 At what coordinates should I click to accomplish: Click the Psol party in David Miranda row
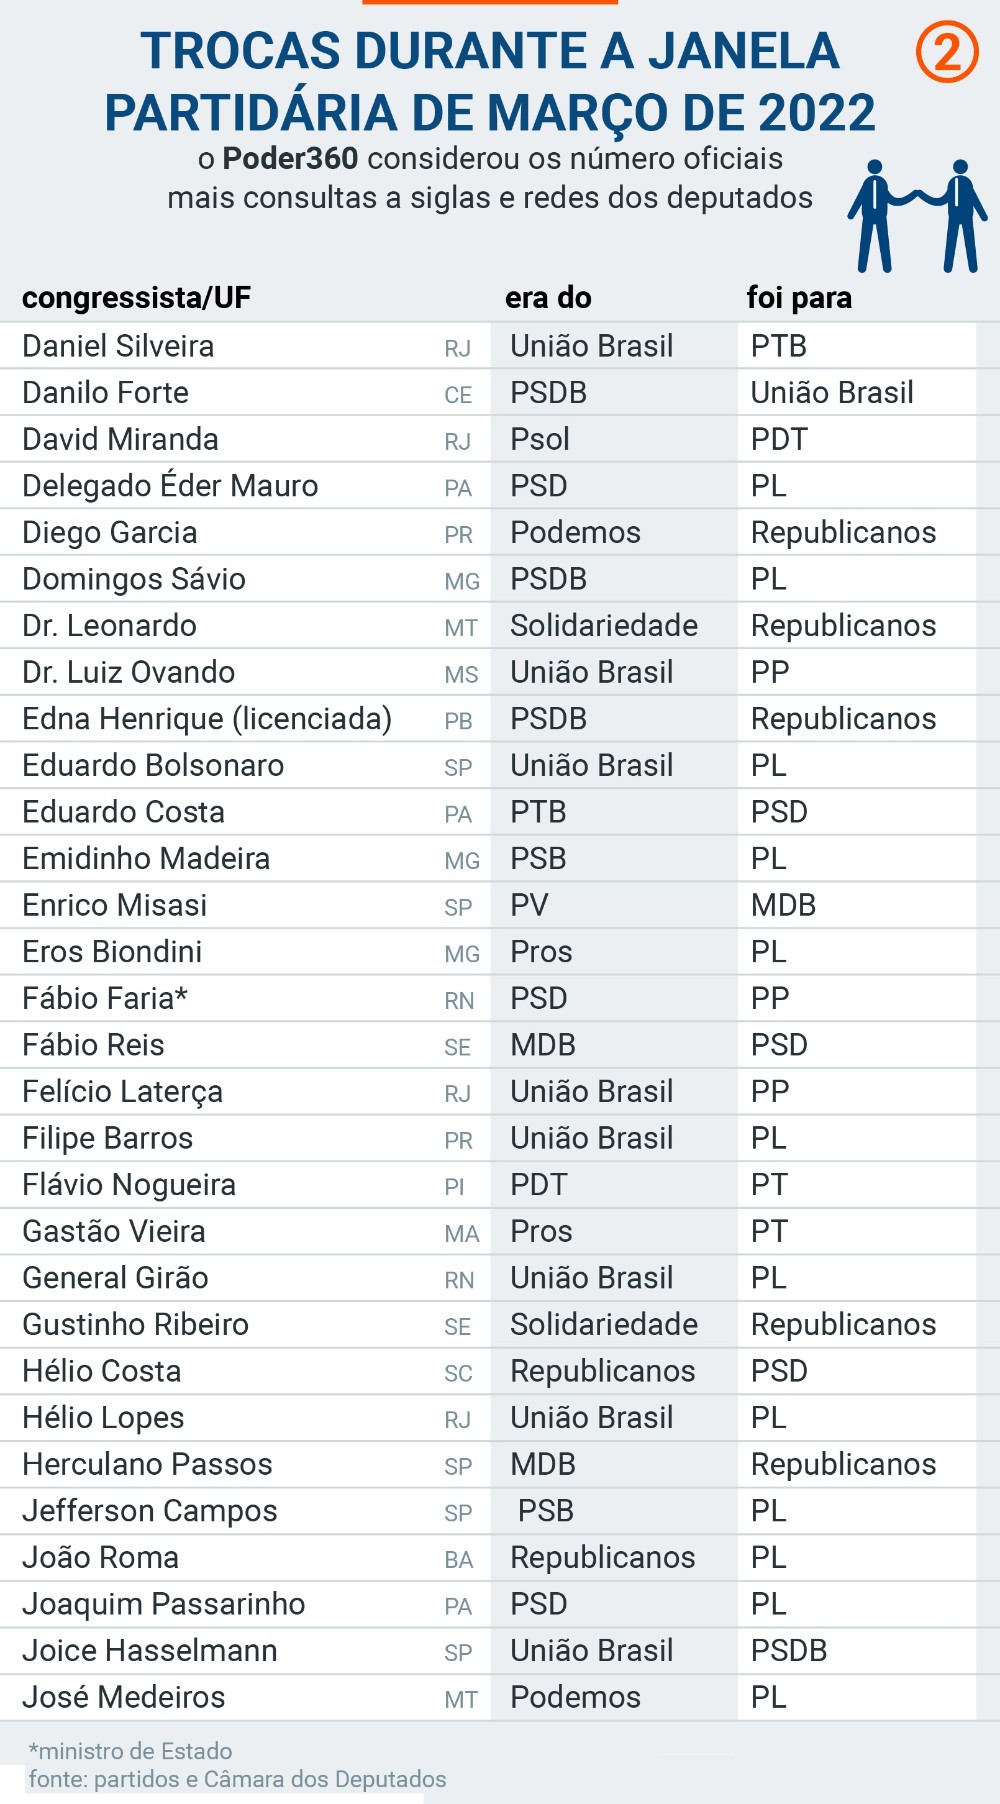(x=540, y=440)
